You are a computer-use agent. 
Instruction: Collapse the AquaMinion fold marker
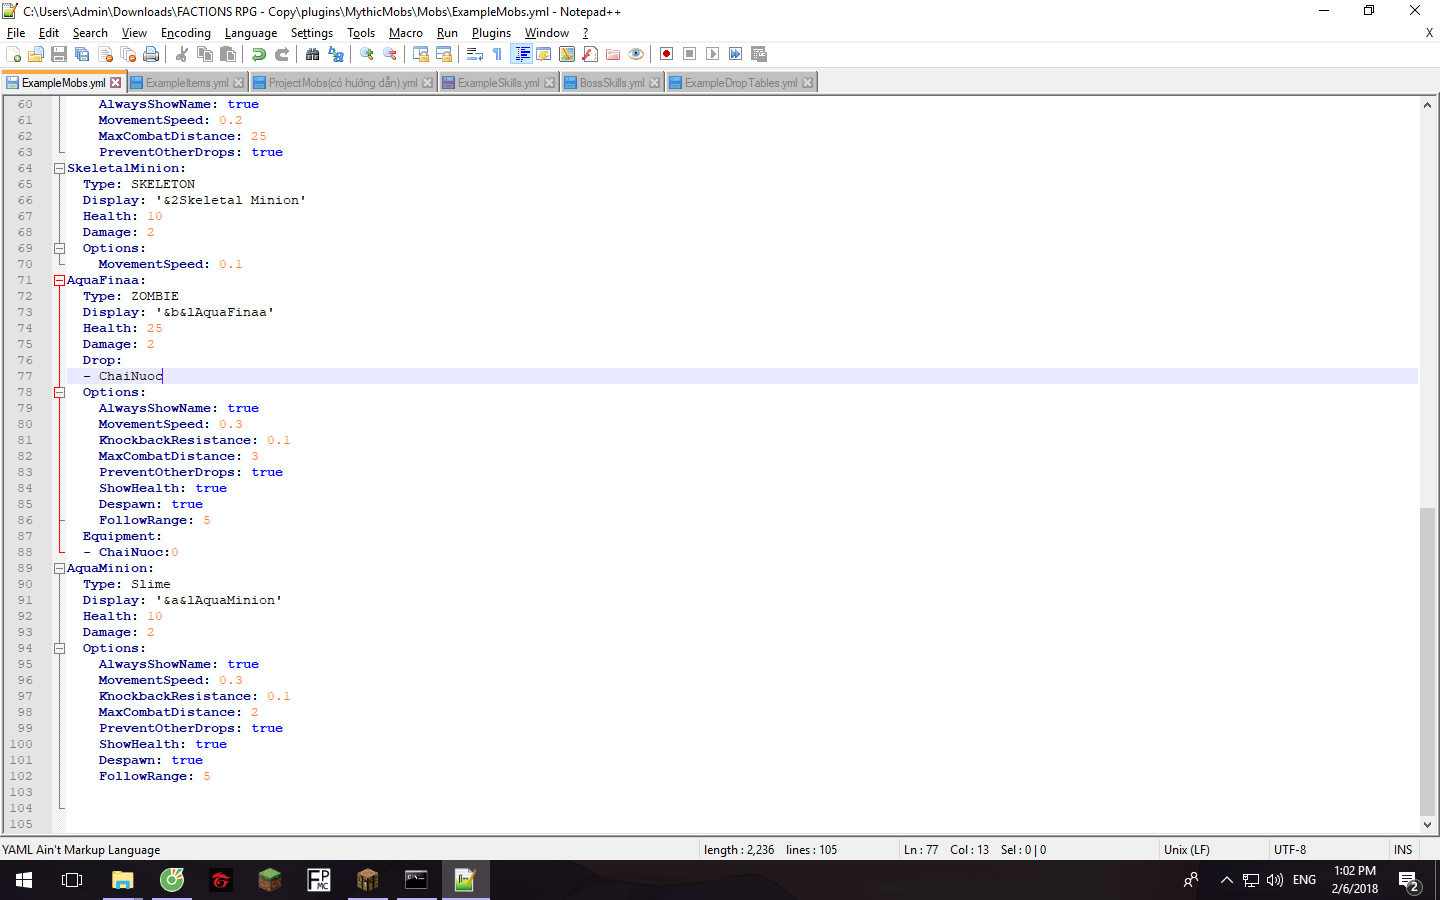coord(59,568)
